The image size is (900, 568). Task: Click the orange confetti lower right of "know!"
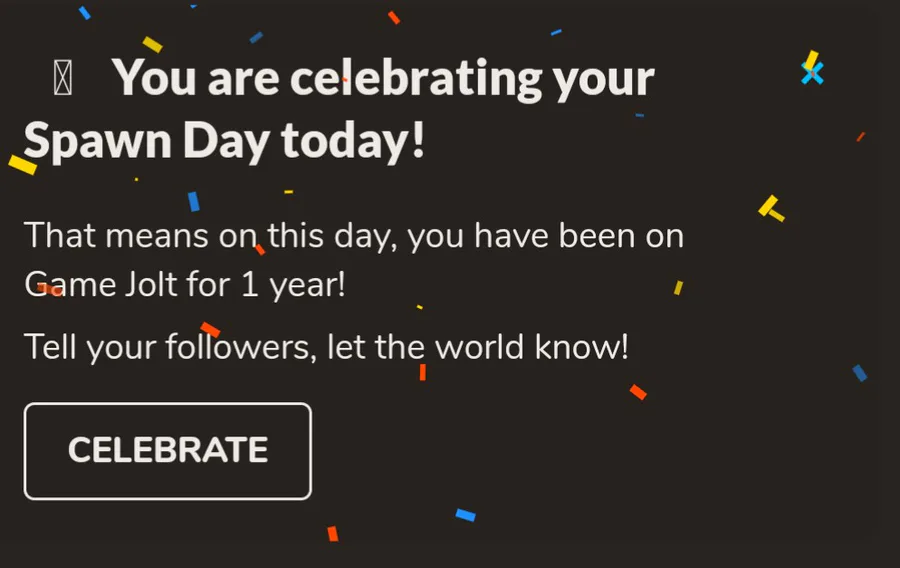(638, 392)
